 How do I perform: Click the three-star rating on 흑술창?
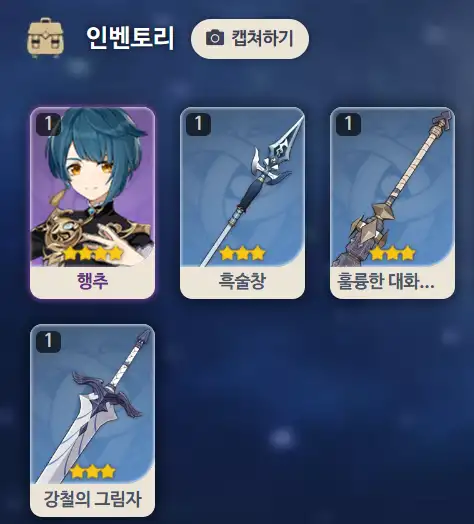pos(243,254)
